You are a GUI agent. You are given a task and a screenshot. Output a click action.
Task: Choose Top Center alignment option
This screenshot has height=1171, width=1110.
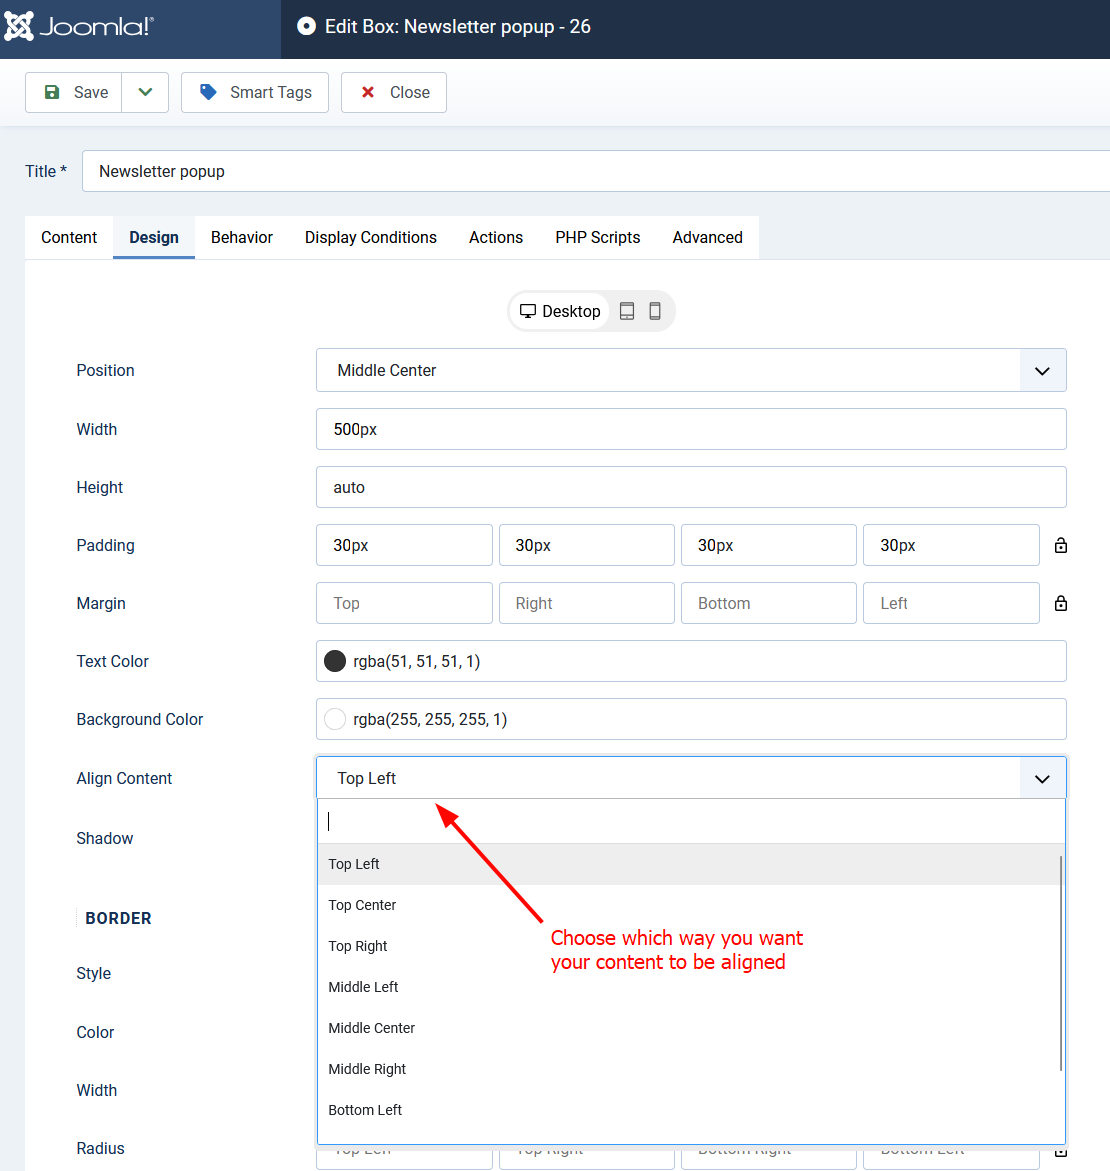click(689, 905)
